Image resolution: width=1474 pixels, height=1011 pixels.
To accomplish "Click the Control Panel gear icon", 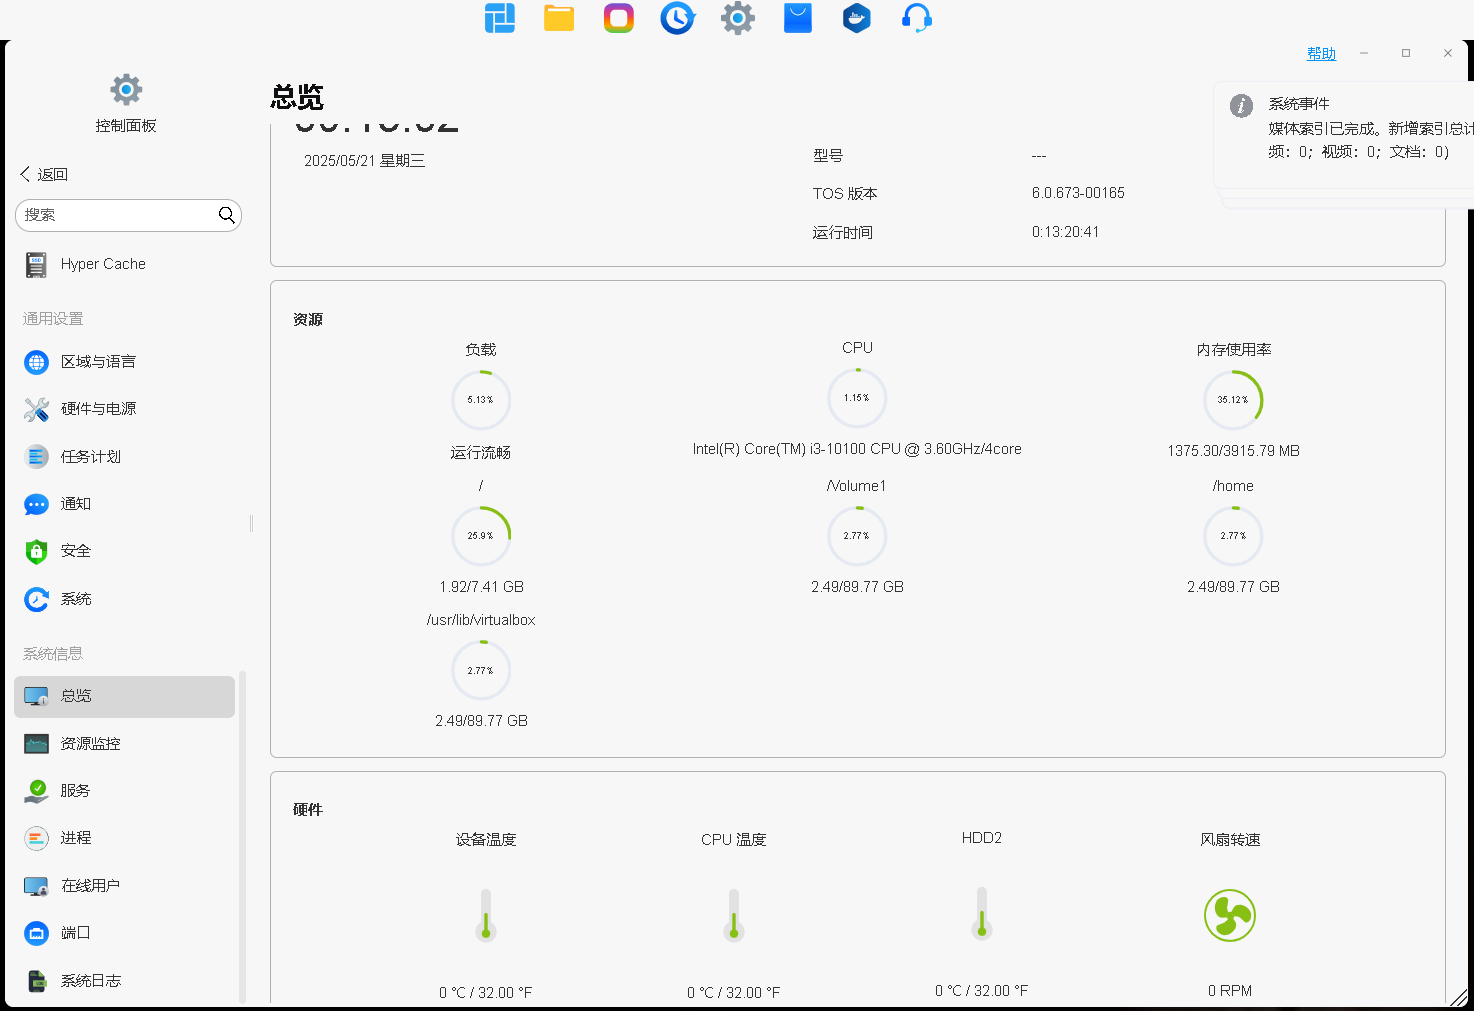I will (126, 90).
